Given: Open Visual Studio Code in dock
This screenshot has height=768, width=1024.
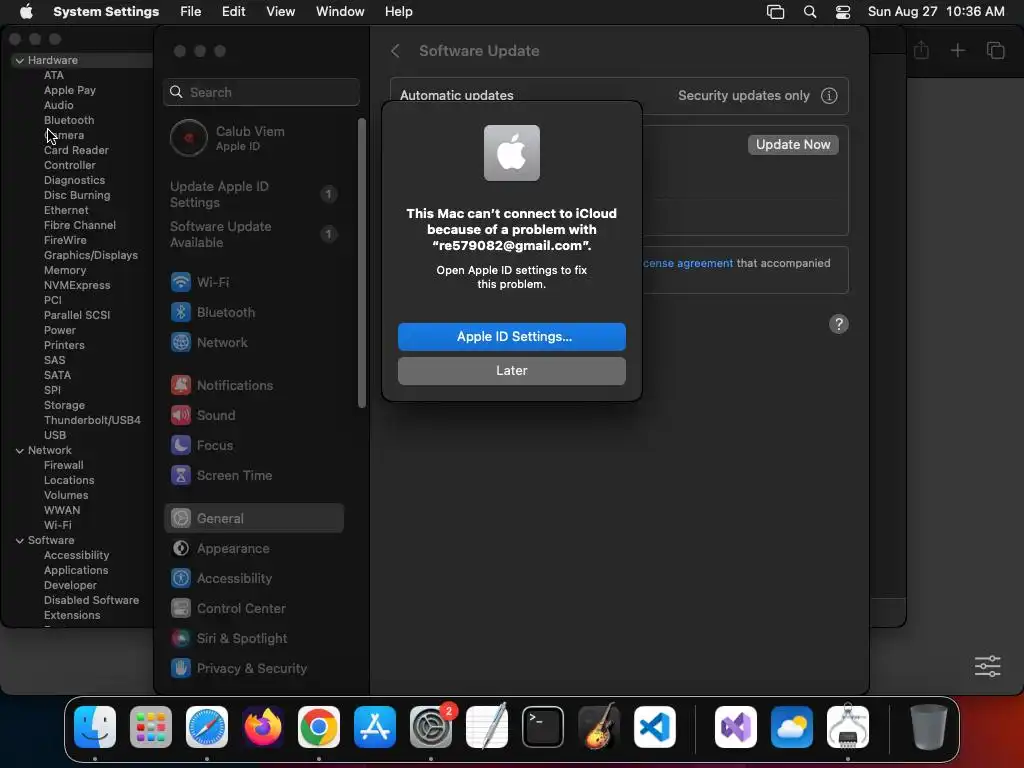Looking at the screenshot, I should 655,726.
